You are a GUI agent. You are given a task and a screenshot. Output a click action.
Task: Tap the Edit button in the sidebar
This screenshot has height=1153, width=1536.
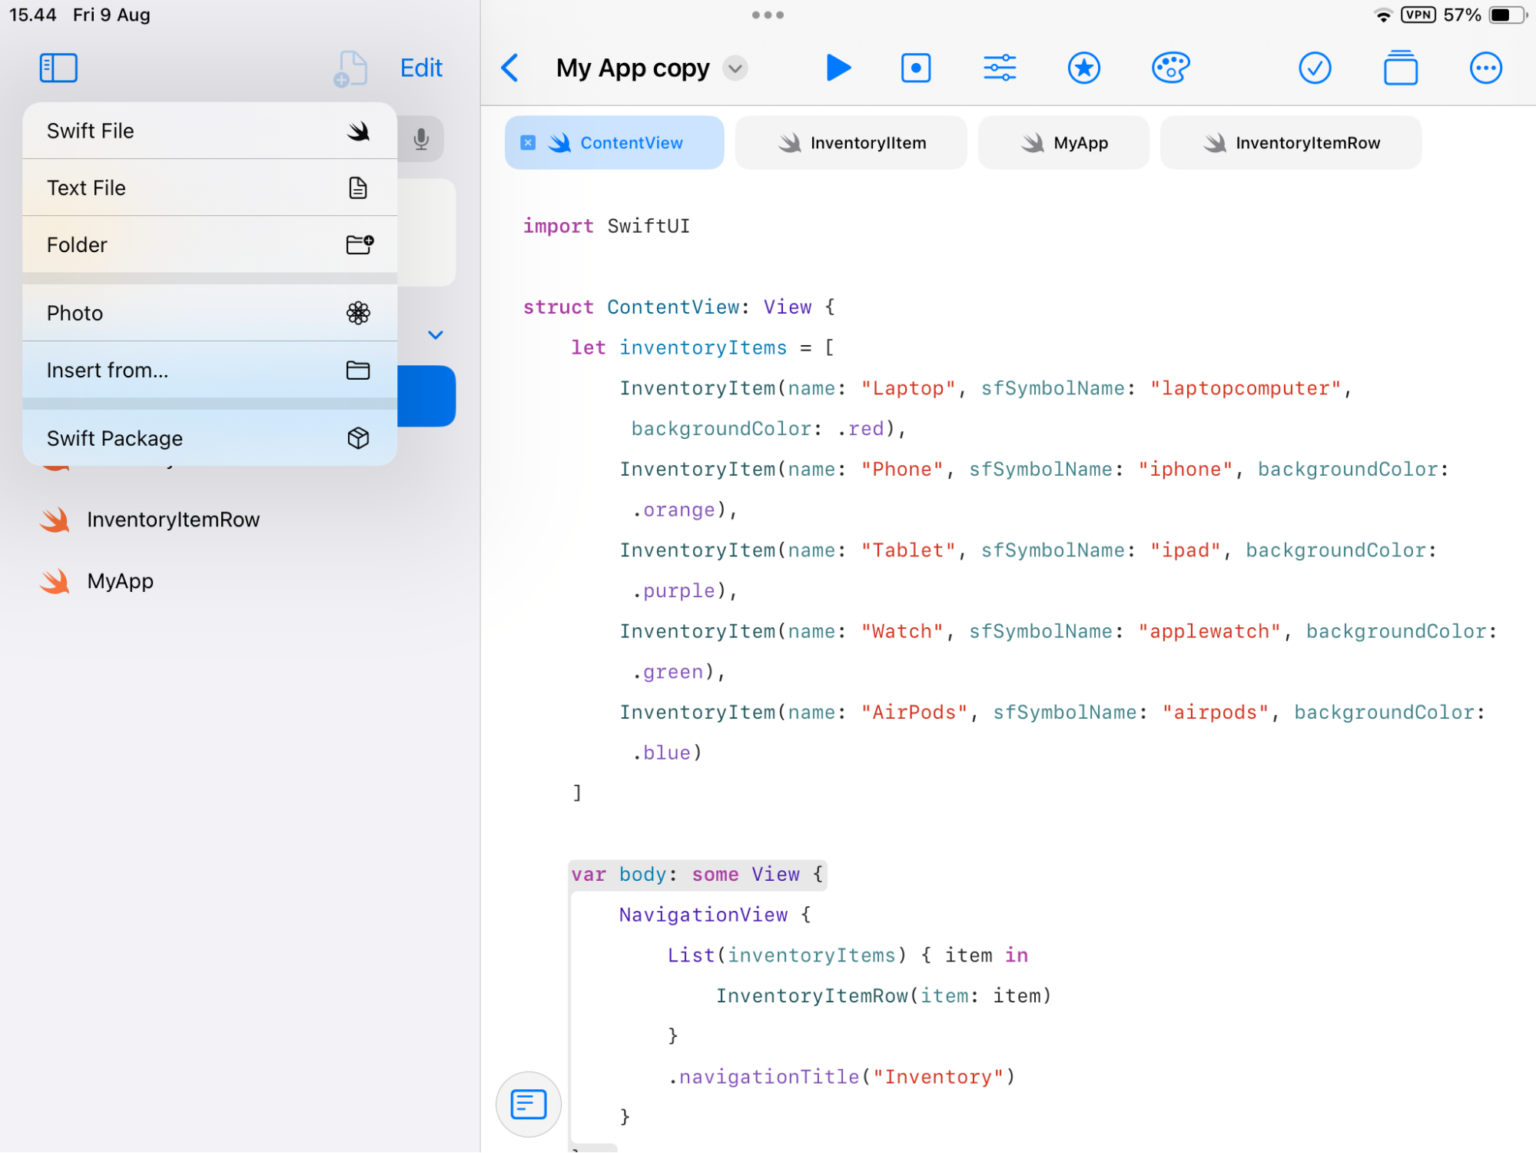(x=421, y=67)
